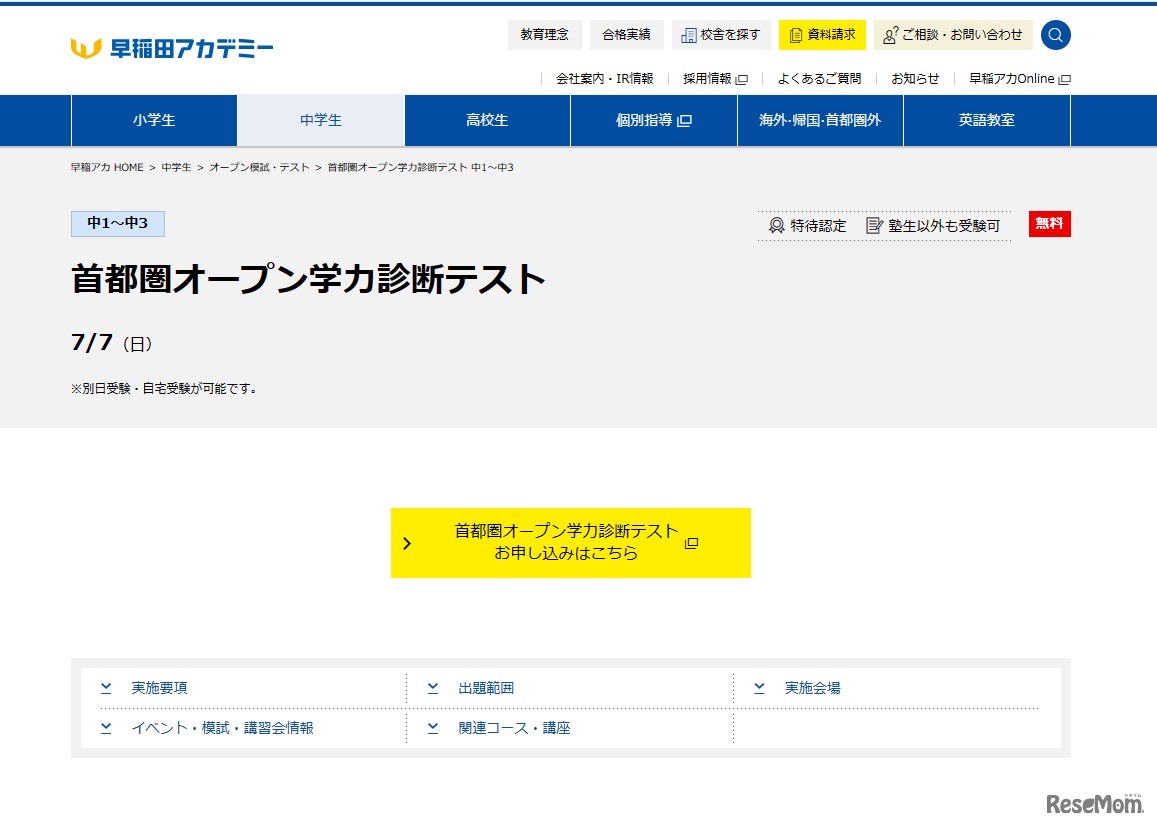Click the red 無料 badge

point(1049,225)
